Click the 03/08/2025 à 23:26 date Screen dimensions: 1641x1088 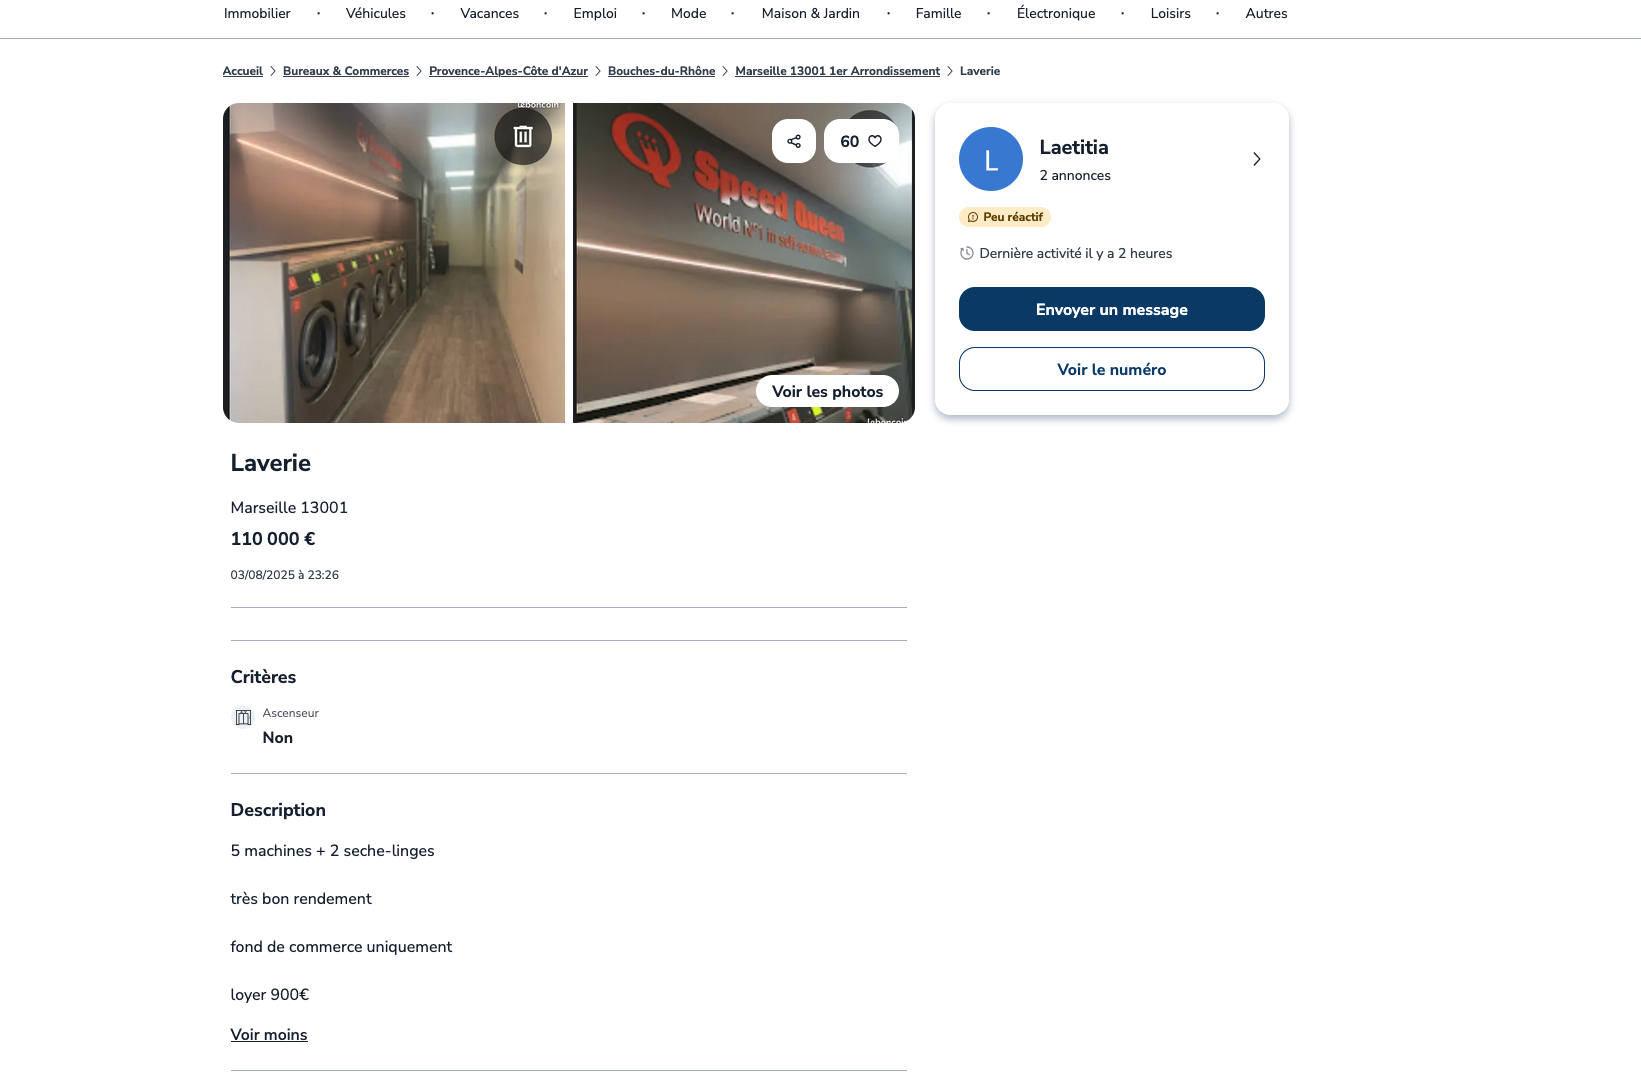(285, 575)
